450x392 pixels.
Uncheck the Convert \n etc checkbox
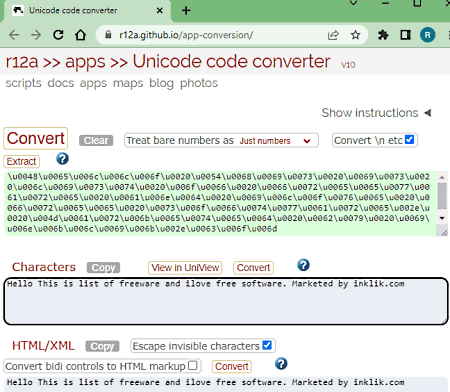click(409, 139)
